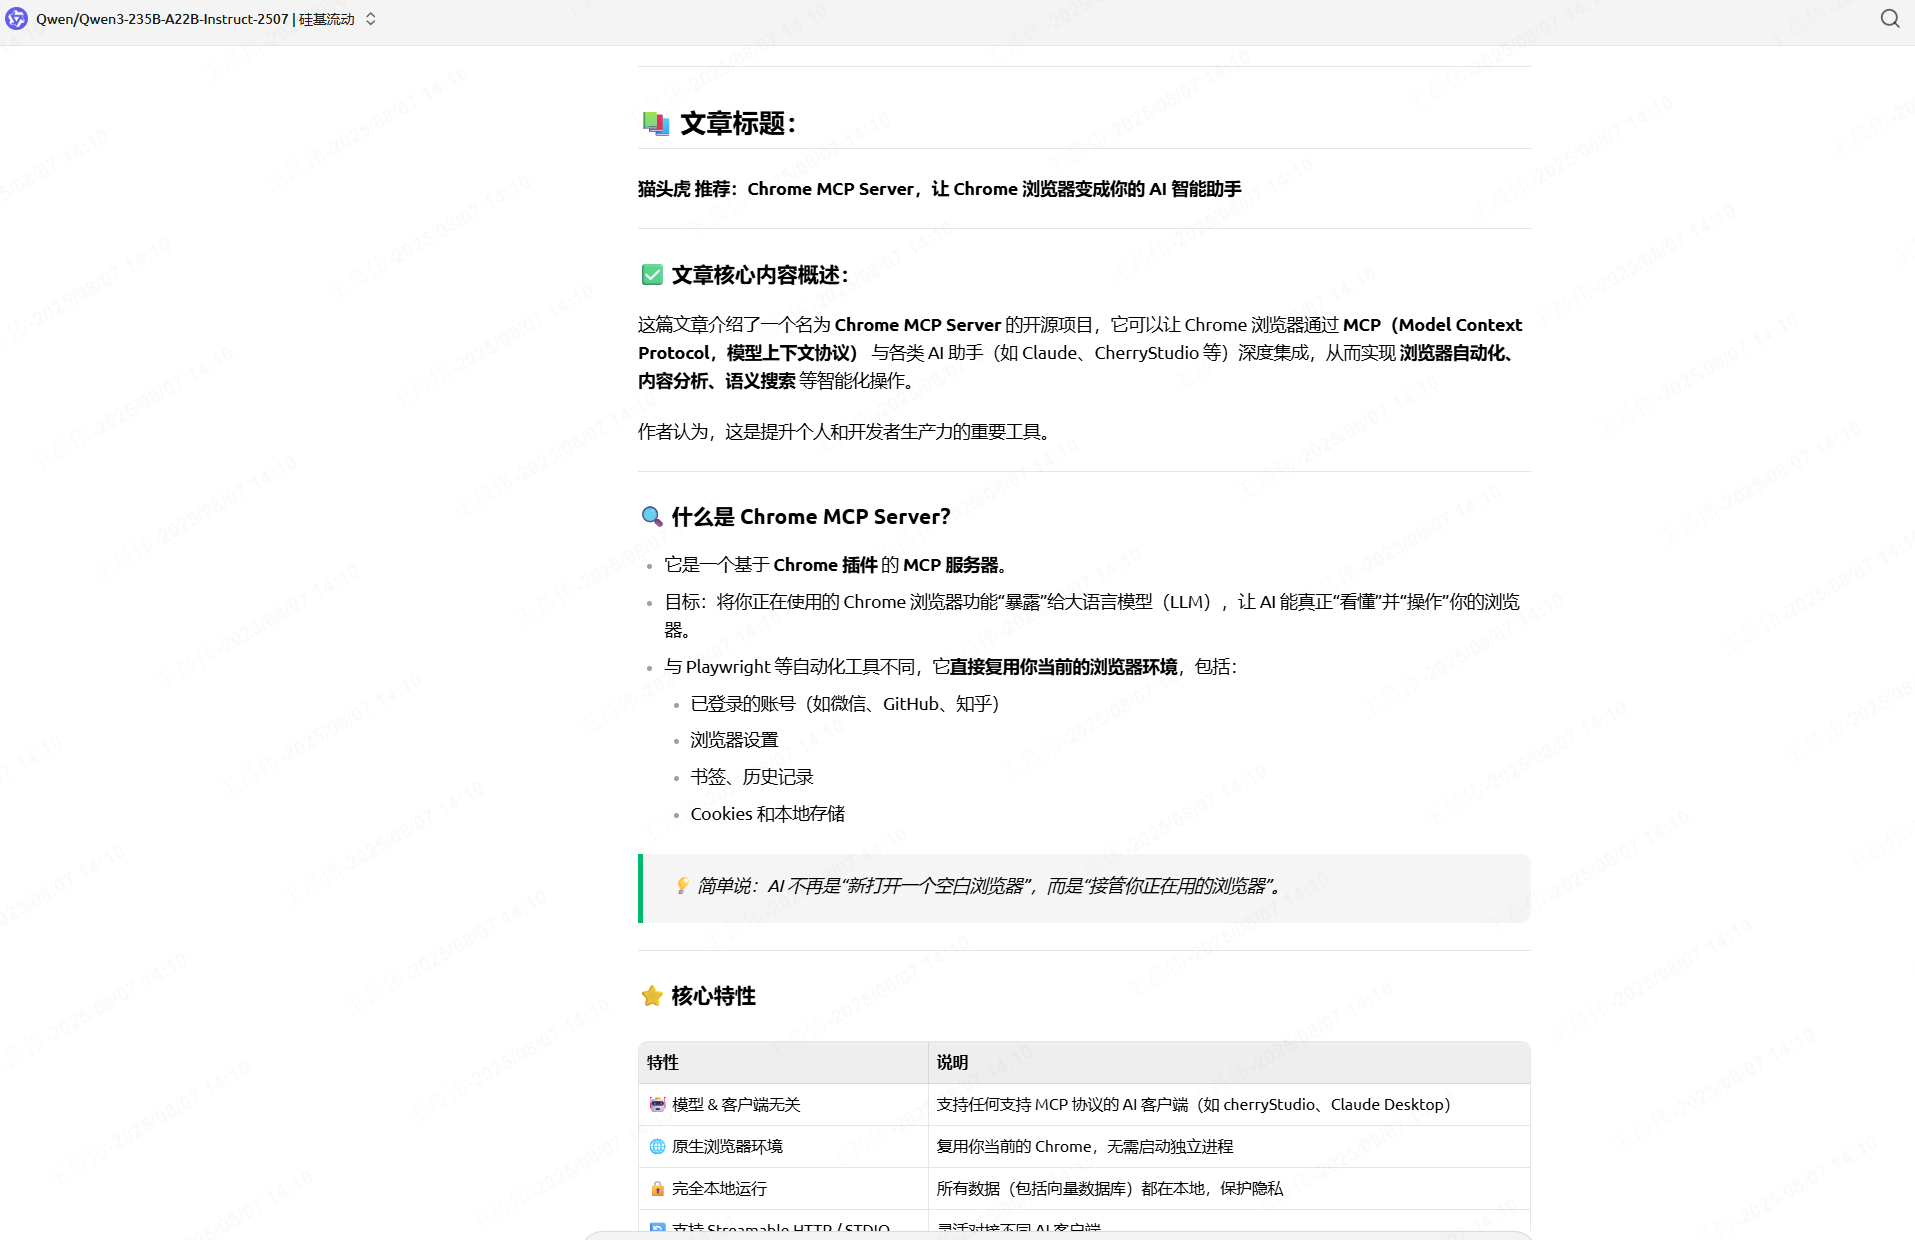
Task: Click the sub-bullet 浏览器设置
Action: (734, 740)
